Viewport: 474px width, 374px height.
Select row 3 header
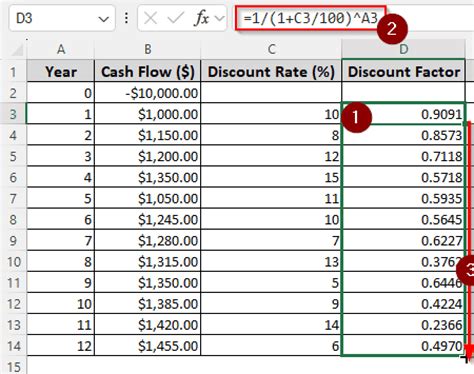tap(13, 114)
